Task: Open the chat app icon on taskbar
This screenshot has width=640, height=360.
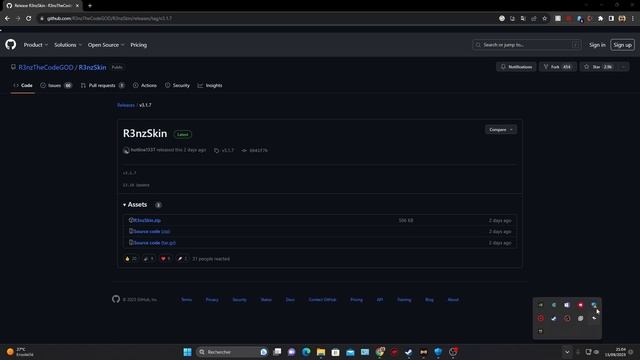Action: (291, 352)
